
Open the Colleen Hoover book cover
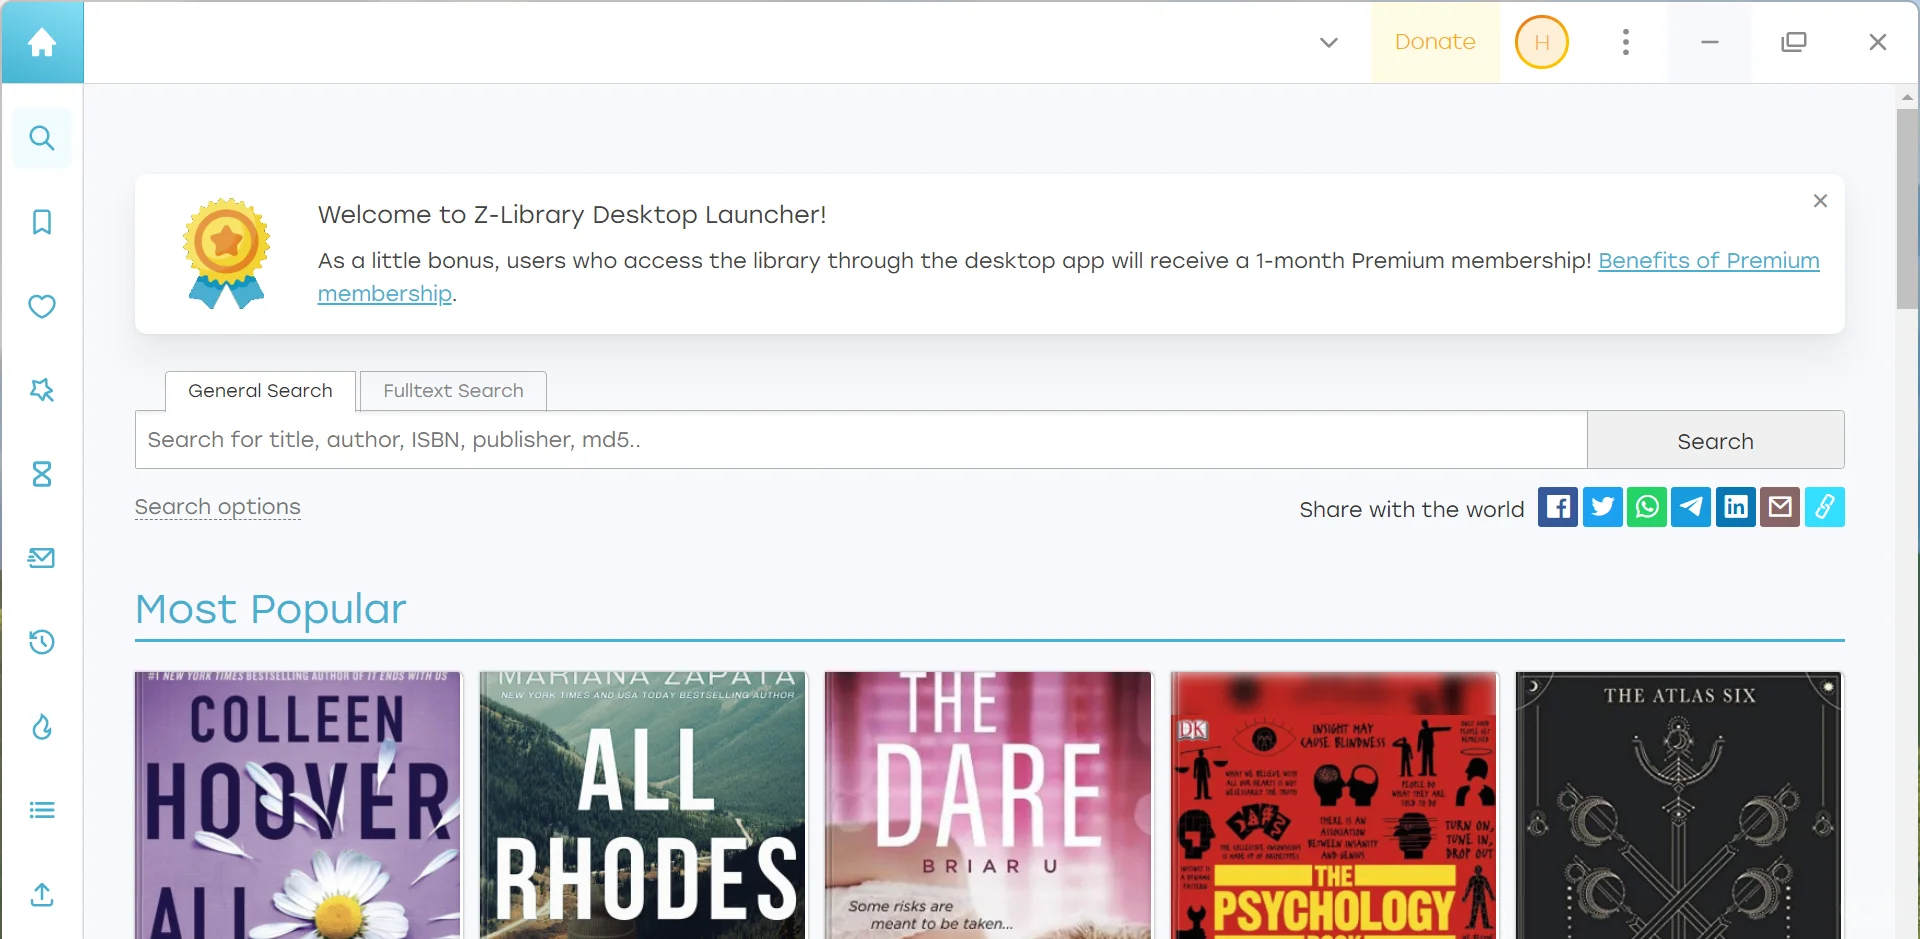tap(298, 805)
